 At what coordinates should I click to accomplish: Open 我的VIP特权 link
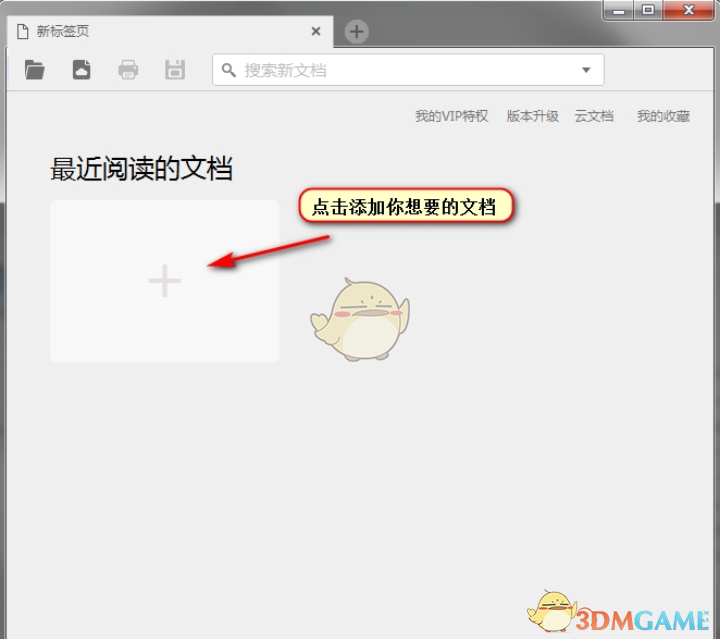point(451,116)
